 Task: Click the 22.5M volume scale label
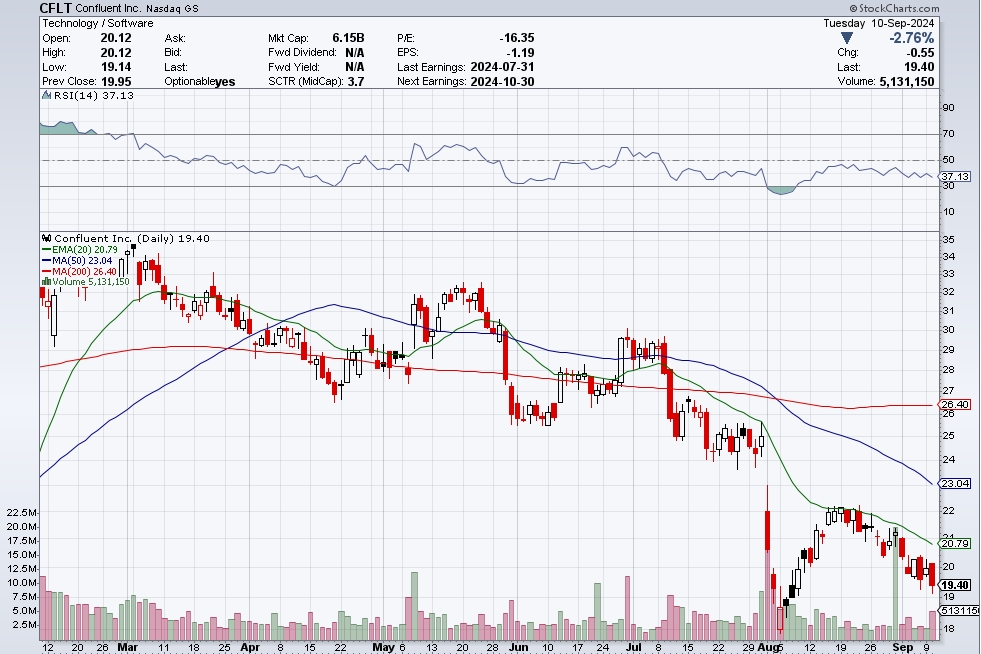click(x=21, y=513)
